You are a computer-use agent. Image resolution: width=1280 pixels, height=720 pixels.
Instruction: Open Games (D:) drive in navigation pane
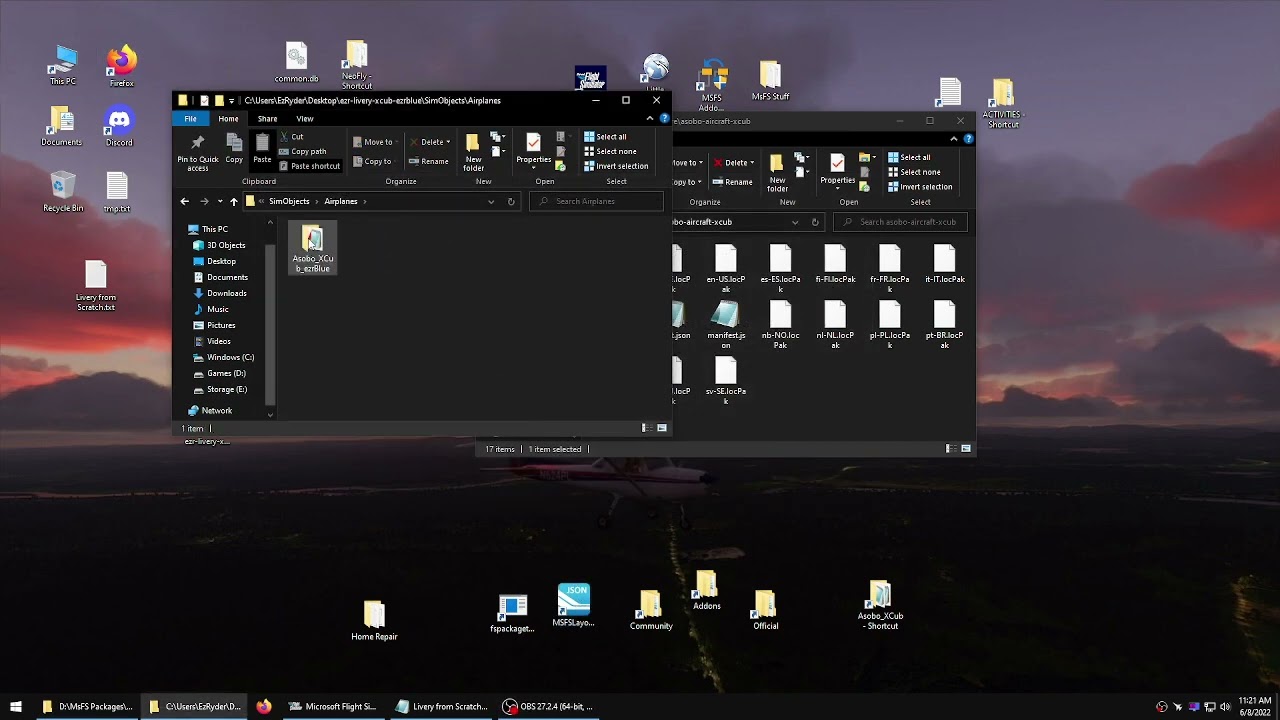[x=226, y=373]
